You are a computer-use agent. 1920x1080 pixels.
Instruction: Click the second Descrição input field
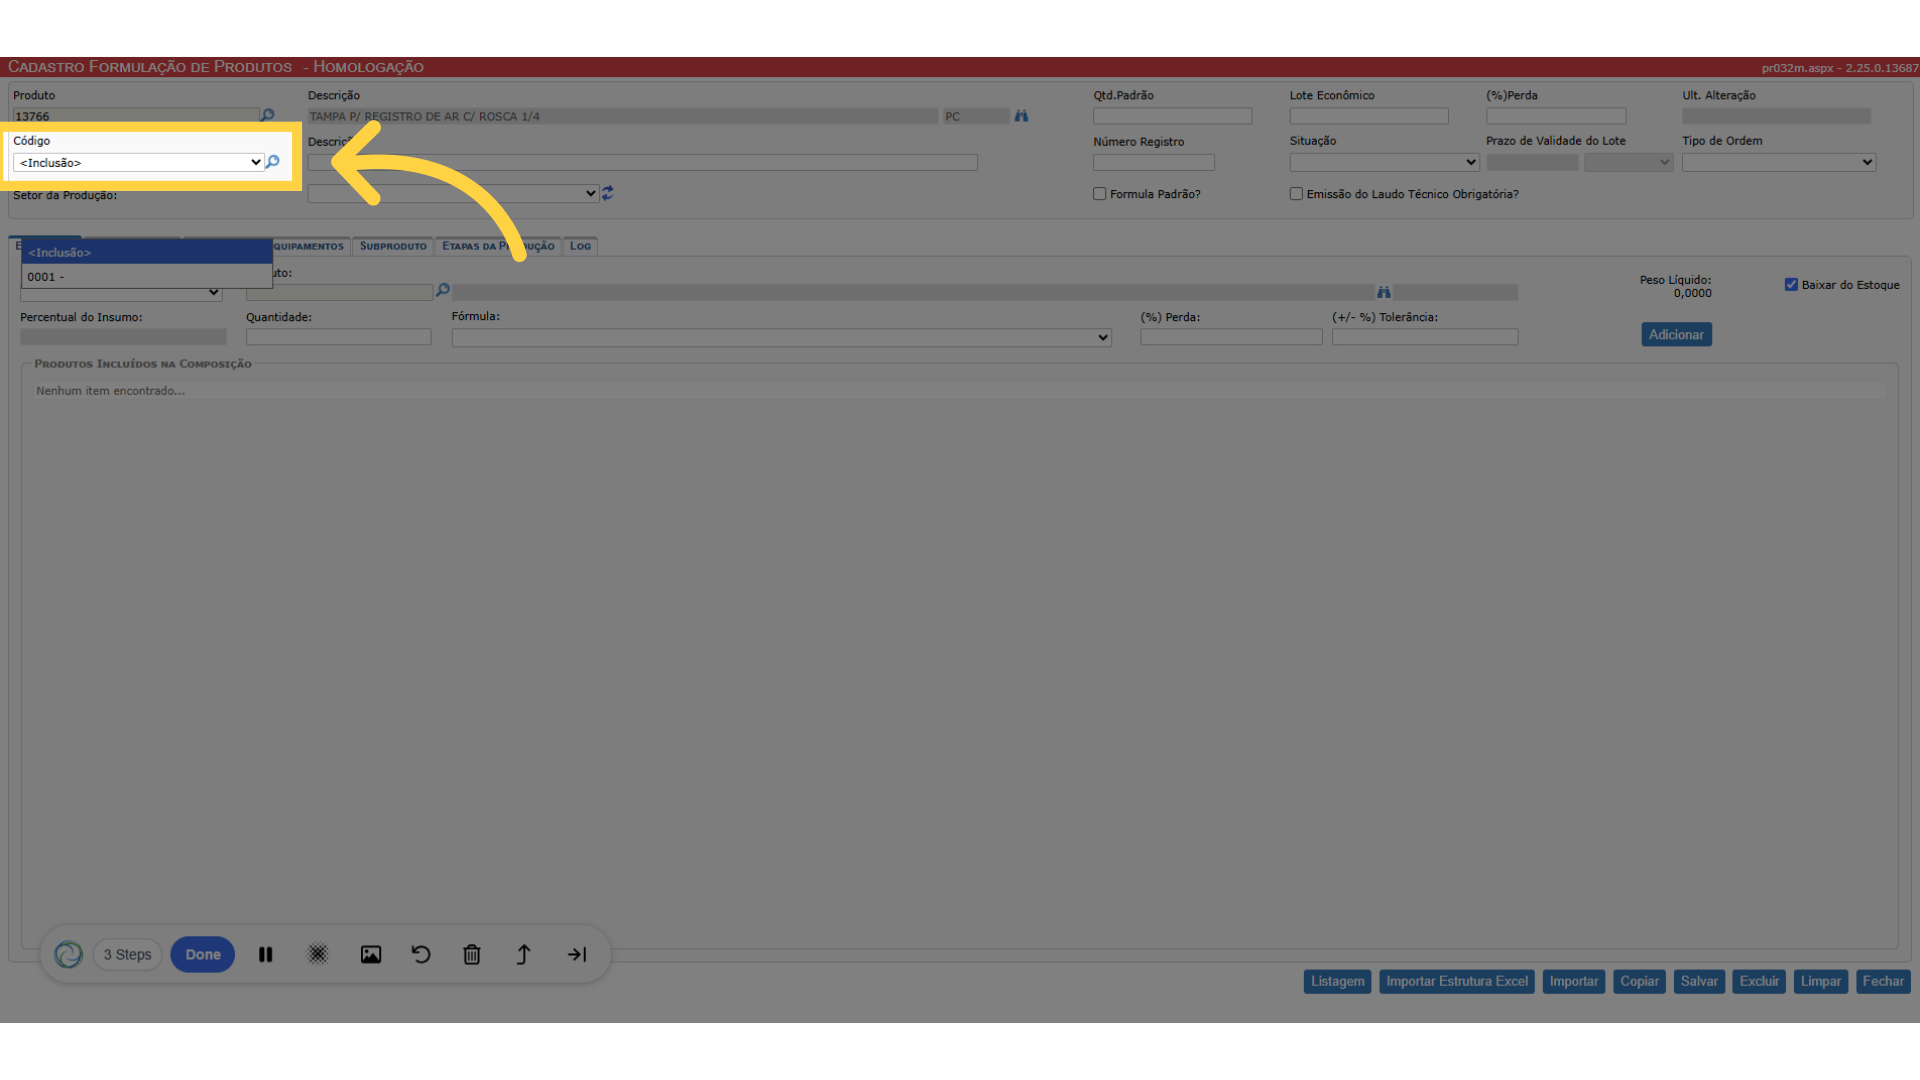coord(642,162)
